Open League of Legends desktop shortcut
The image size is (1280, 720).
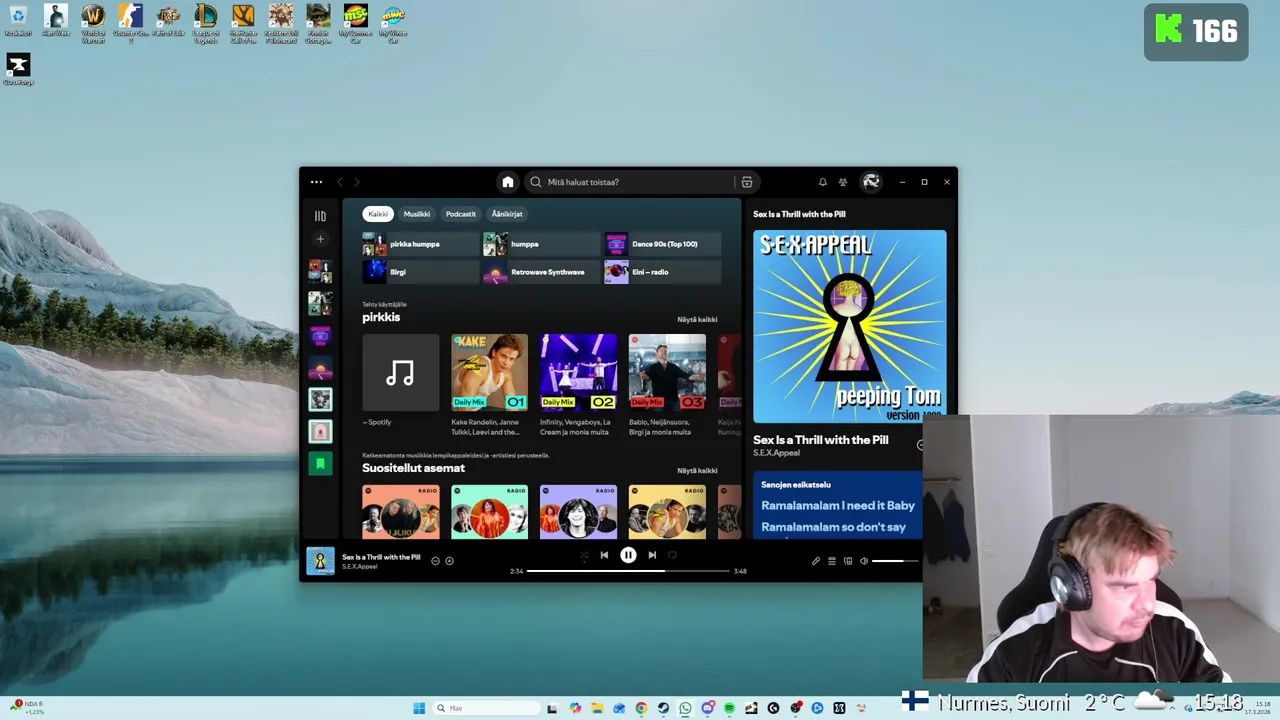point(205,24)
